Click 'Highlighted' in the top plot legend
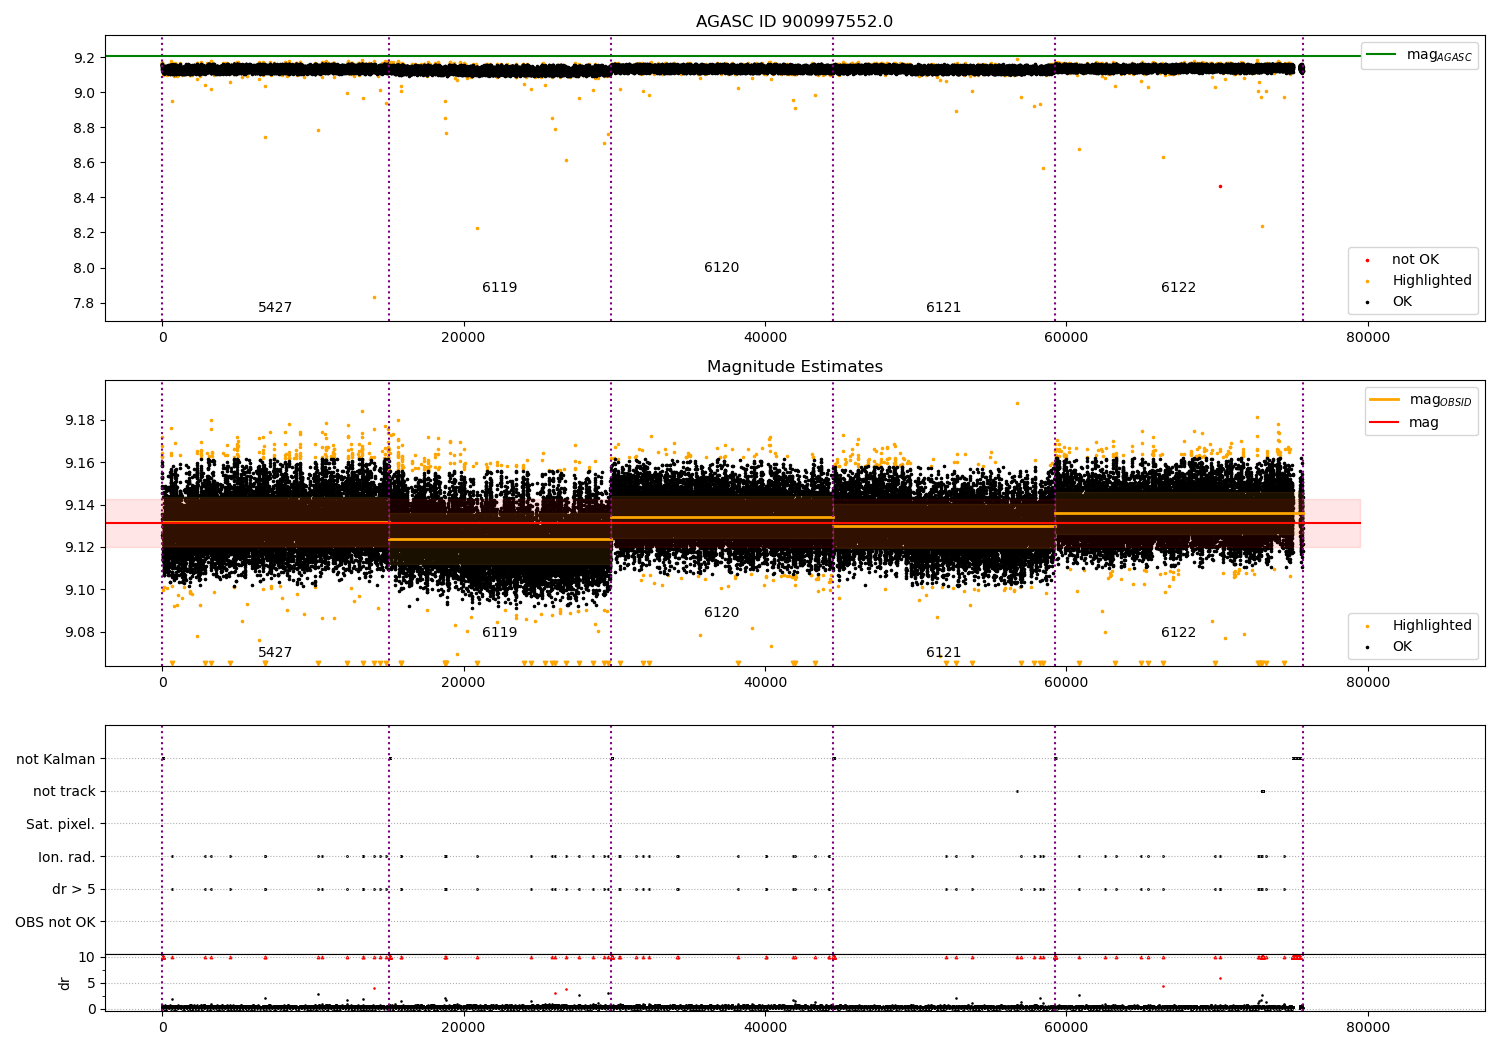This screenshot has width=1500, height=1050. click(1432, 281)
